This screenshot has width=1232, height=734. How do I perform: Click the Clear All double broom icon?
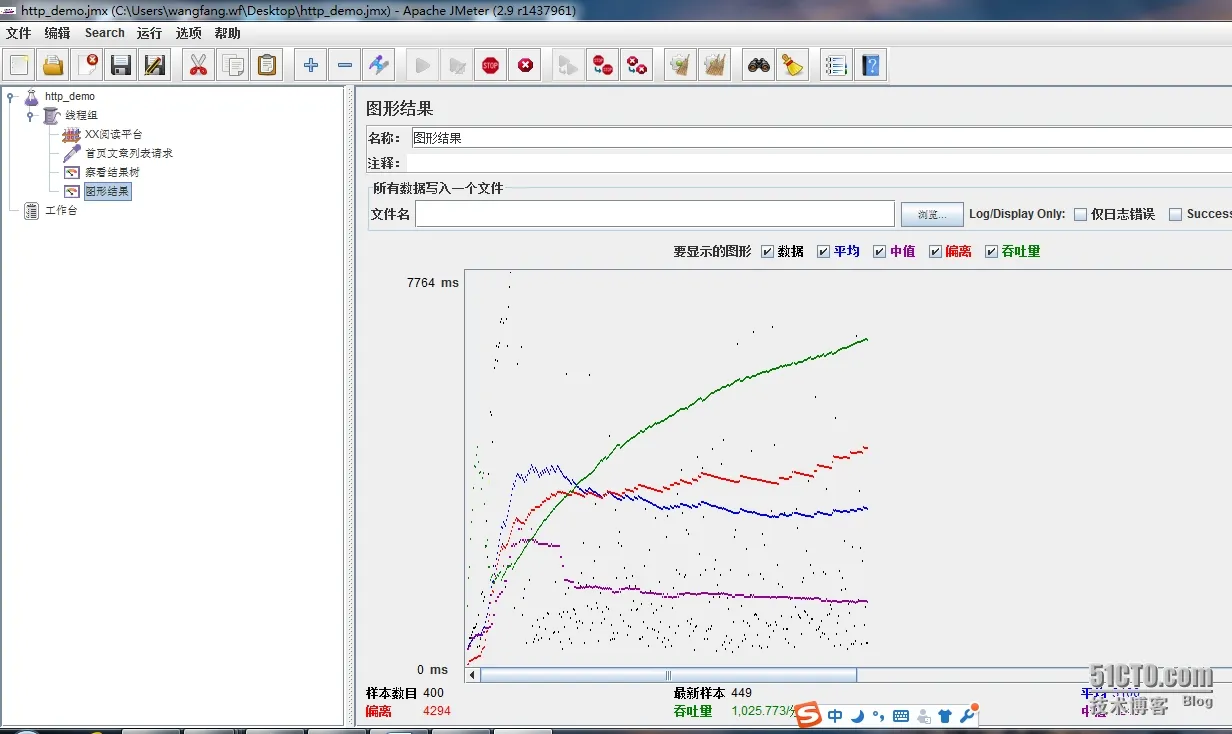point(714,65)
